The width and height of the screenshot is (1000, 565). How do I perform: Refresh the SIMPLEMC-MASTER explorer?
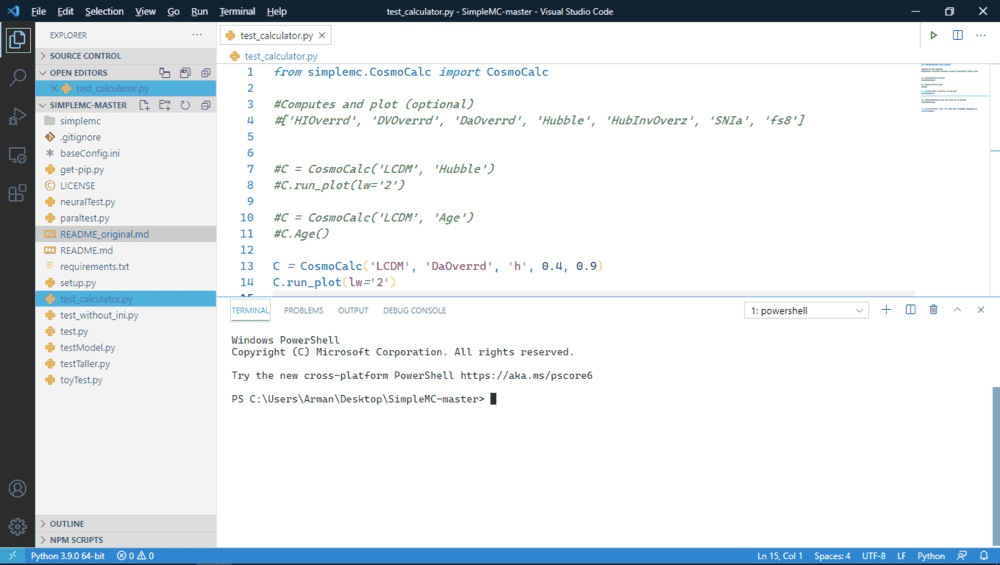point(185,105)
